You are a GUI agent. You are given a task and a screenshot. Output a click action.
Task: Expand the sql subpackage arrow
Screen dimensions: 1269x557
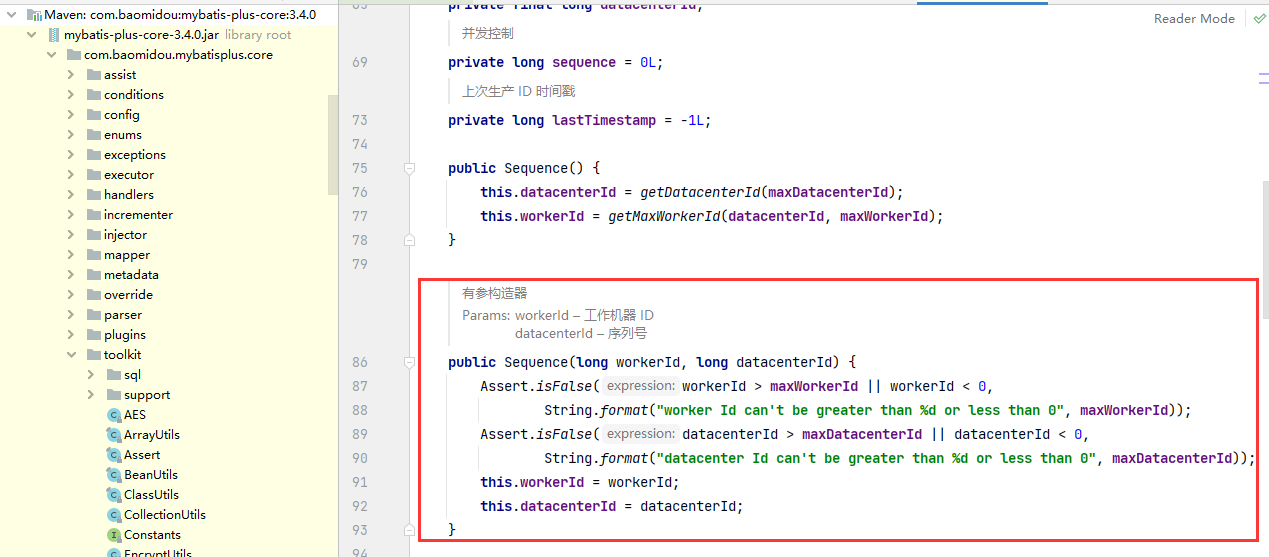91,375
